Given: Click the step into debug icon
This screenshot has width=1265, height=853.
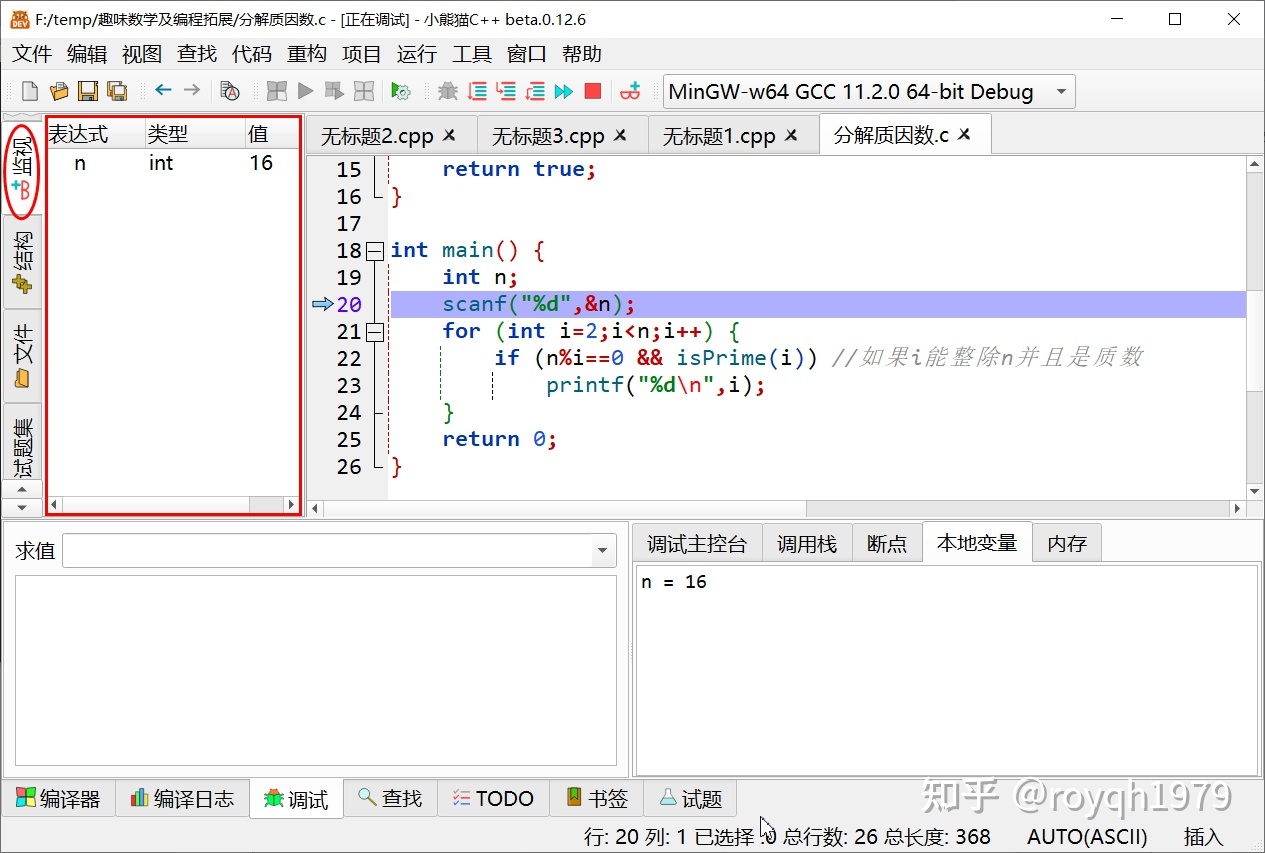Looking at the screenshot, I should tap(506, 91).
